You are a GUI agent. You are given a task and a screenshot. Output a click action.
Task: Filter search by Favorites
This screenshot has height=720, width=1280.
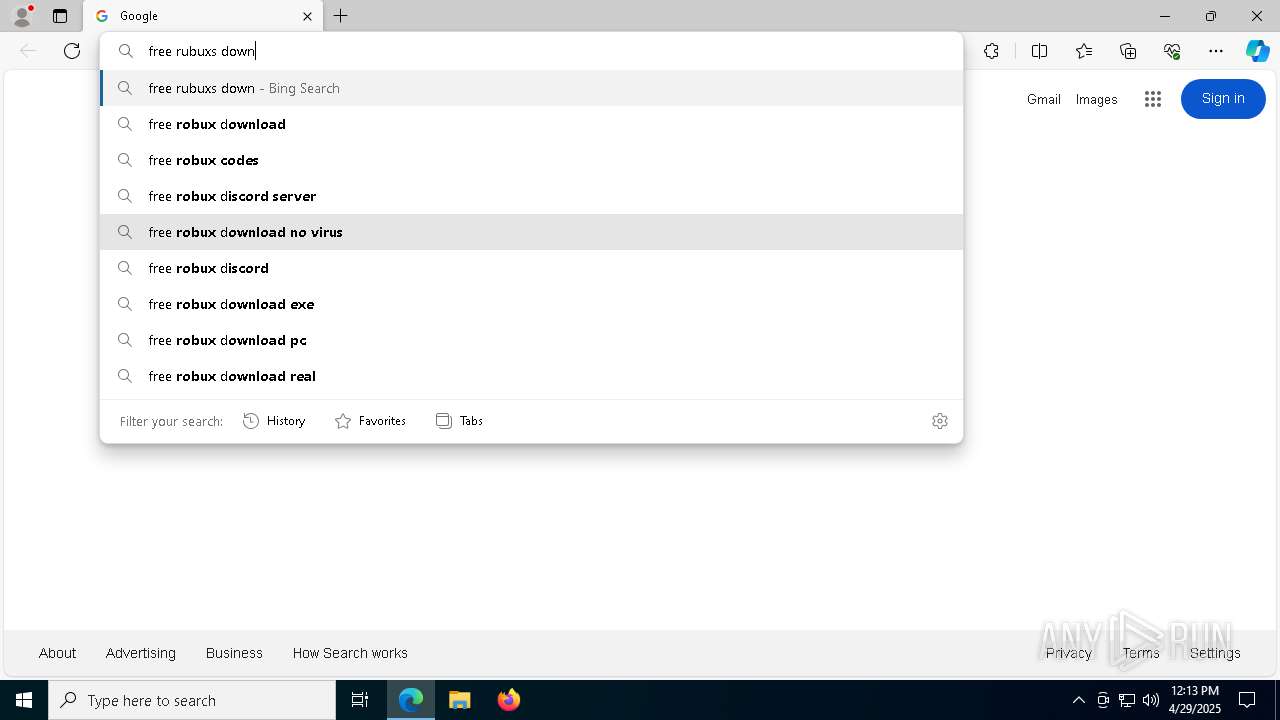[370, 421]
